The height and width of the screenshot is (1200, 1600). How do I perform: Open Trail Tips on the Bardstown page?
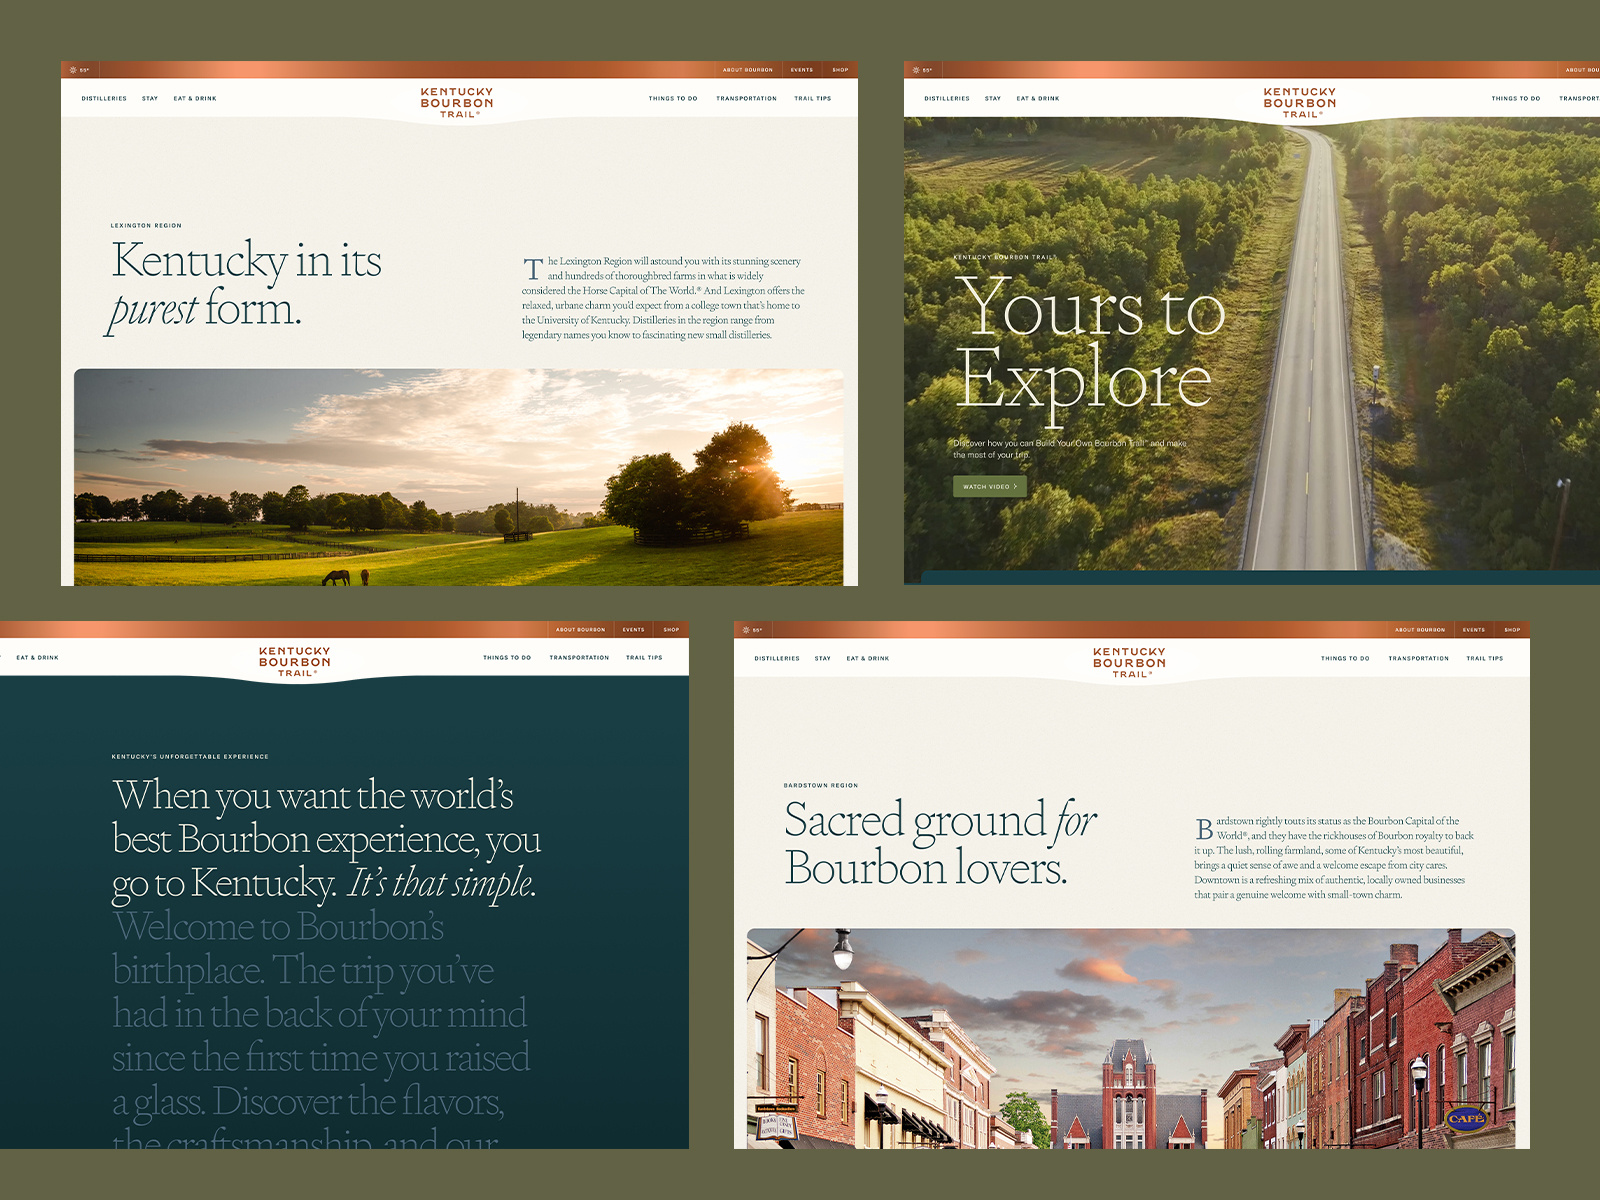coord(1485,659)
